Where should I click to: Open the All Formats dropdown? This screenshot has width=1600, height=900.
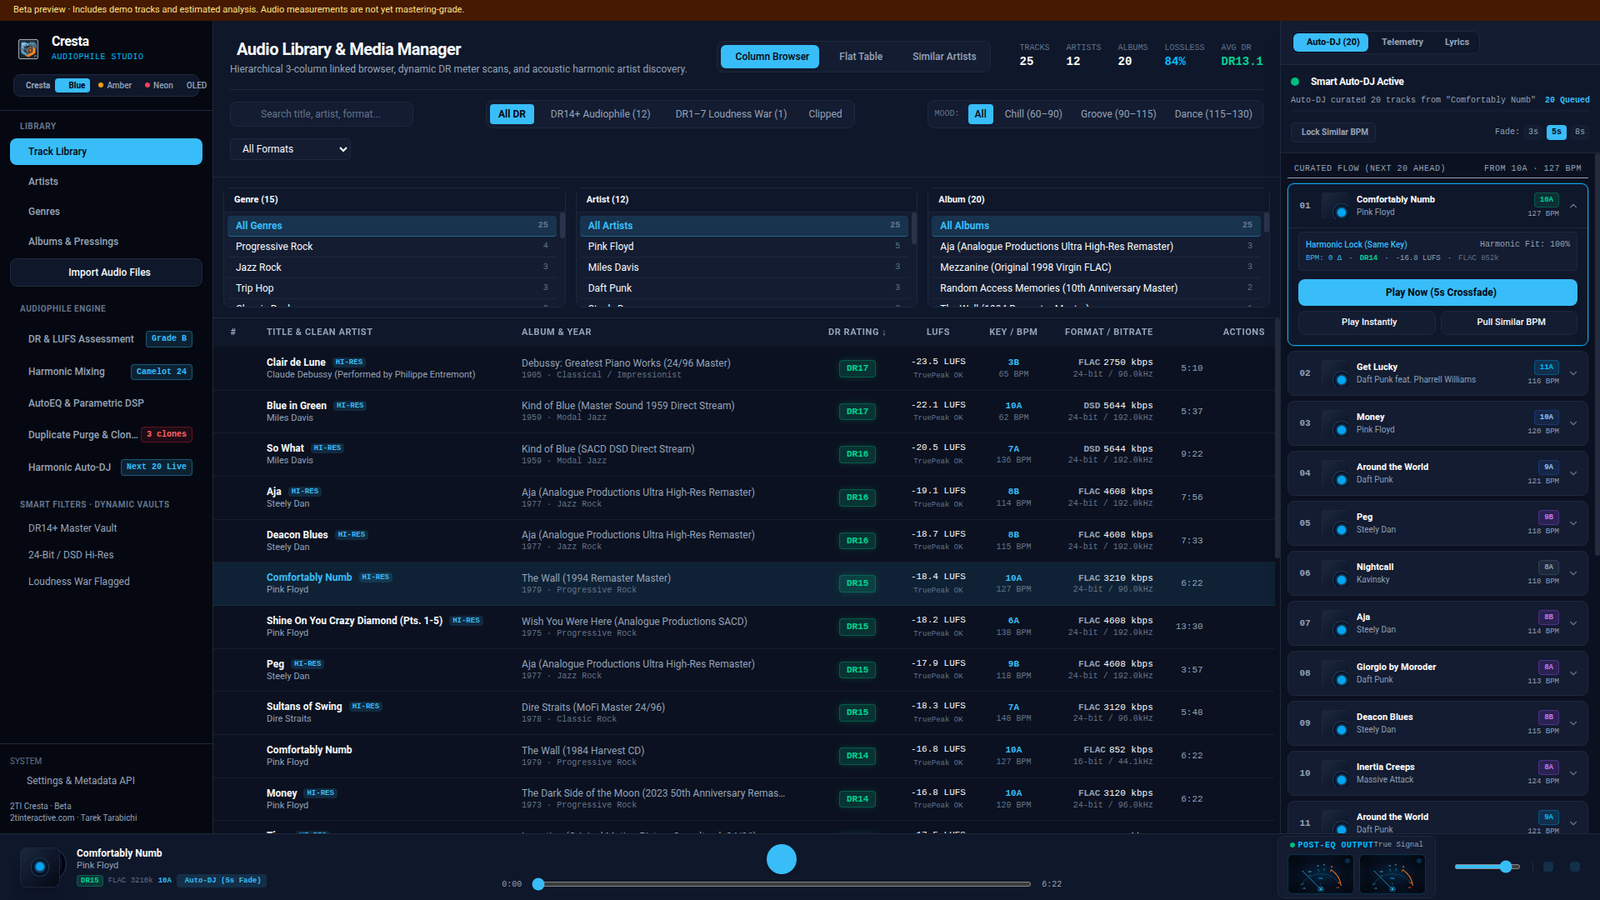point(290,149)
